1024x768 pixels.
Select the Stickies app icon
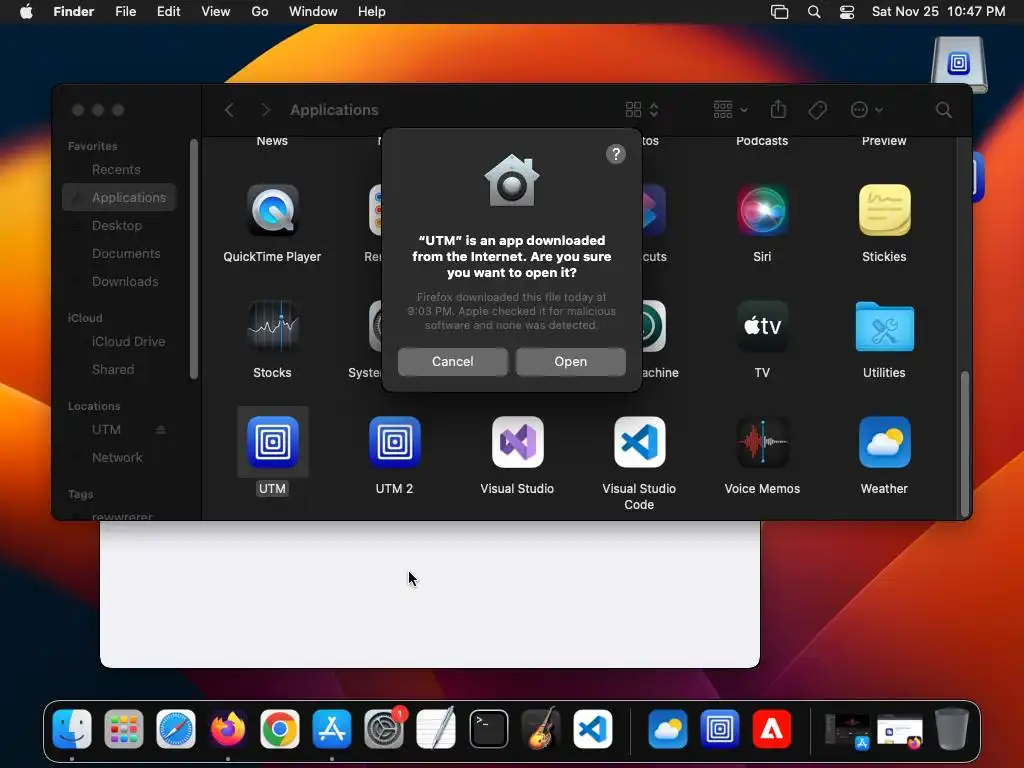tap(884, 210)
